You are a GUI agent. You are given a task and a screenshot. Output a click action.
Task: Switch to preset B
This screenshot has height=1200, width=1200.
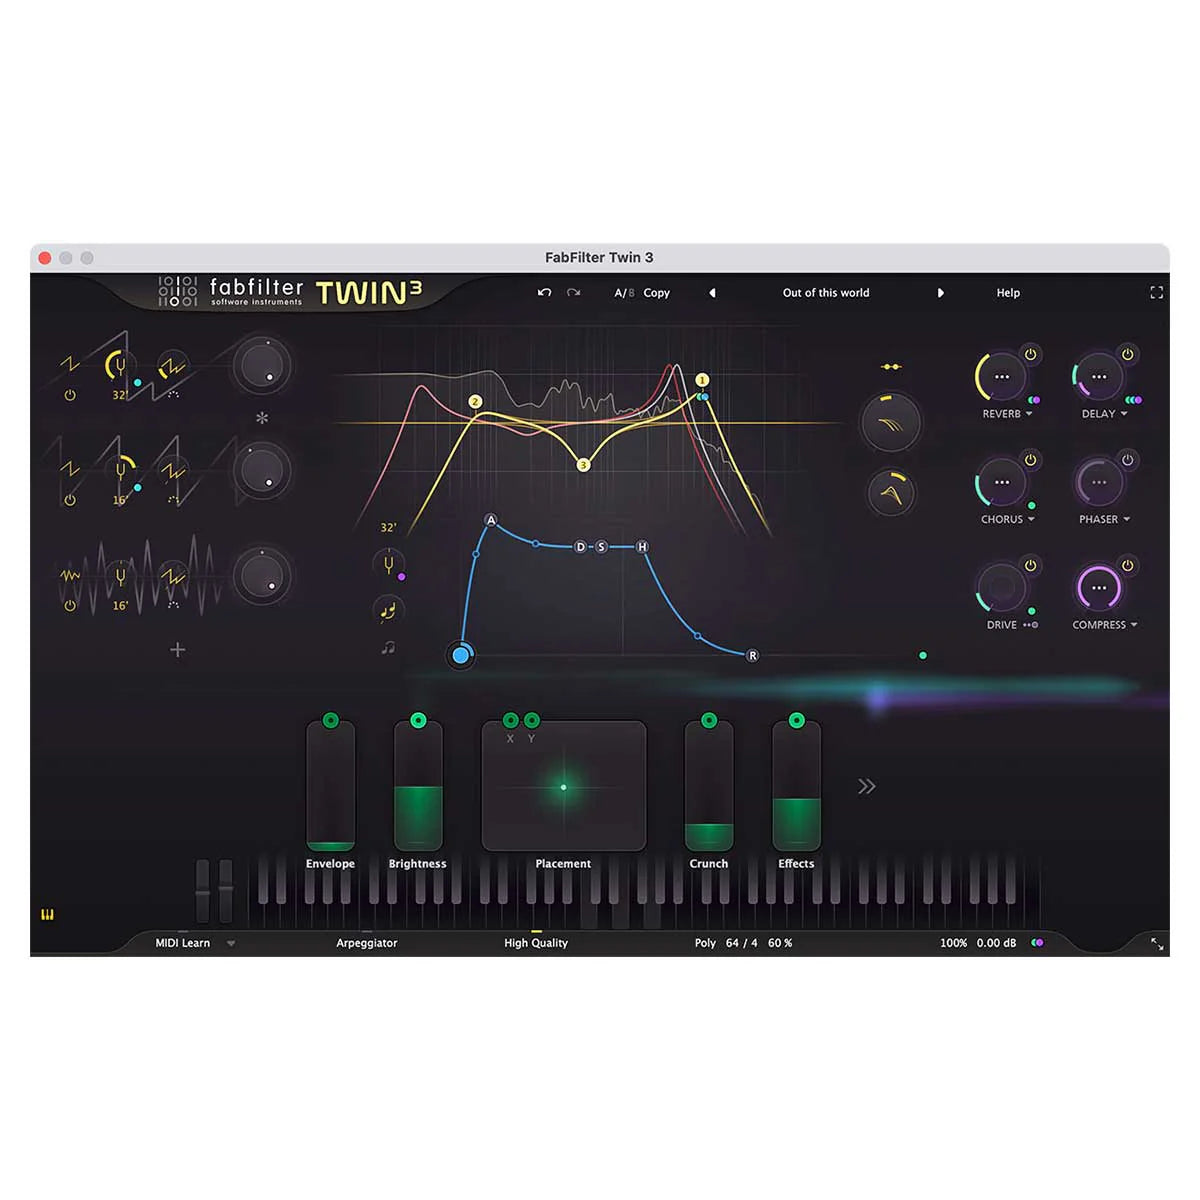pos(631,293)
